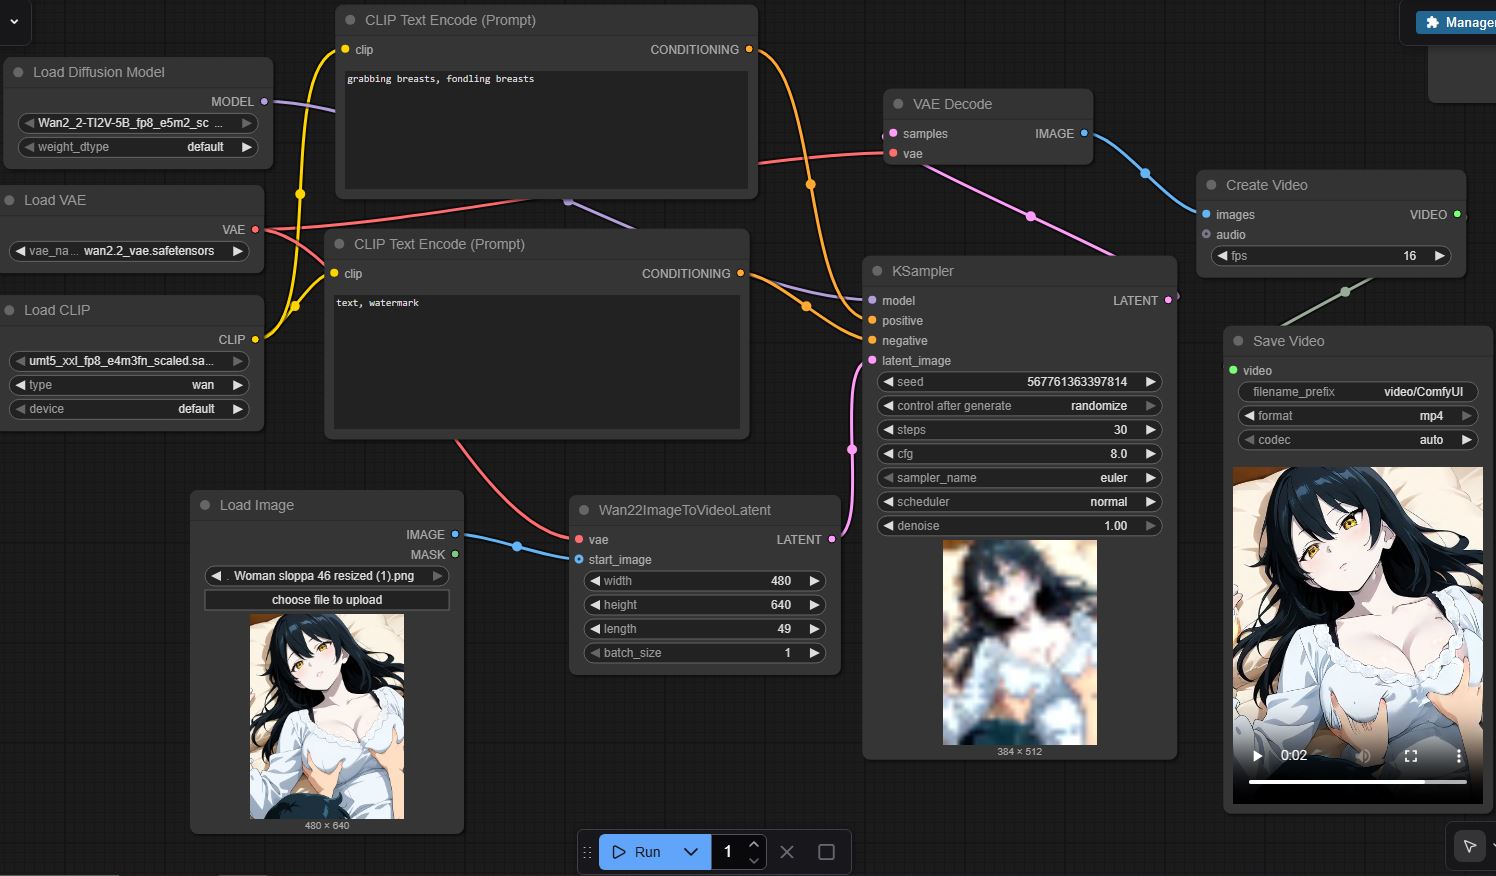Viewport: 1496px width, 876px height.
Task: Focus the batch count number field beside Run
Action: 728,852
